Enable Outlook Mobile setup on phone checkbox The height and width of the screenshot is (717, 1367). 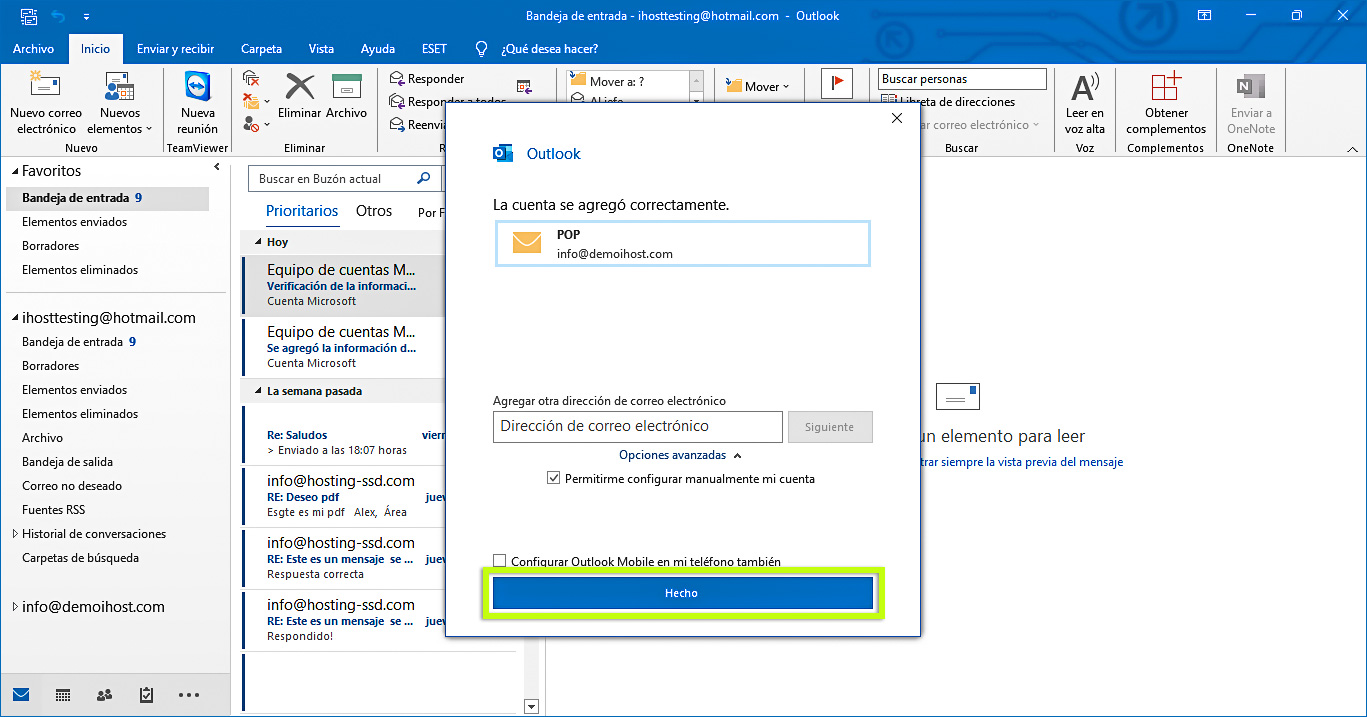click(x=500, y=562)
